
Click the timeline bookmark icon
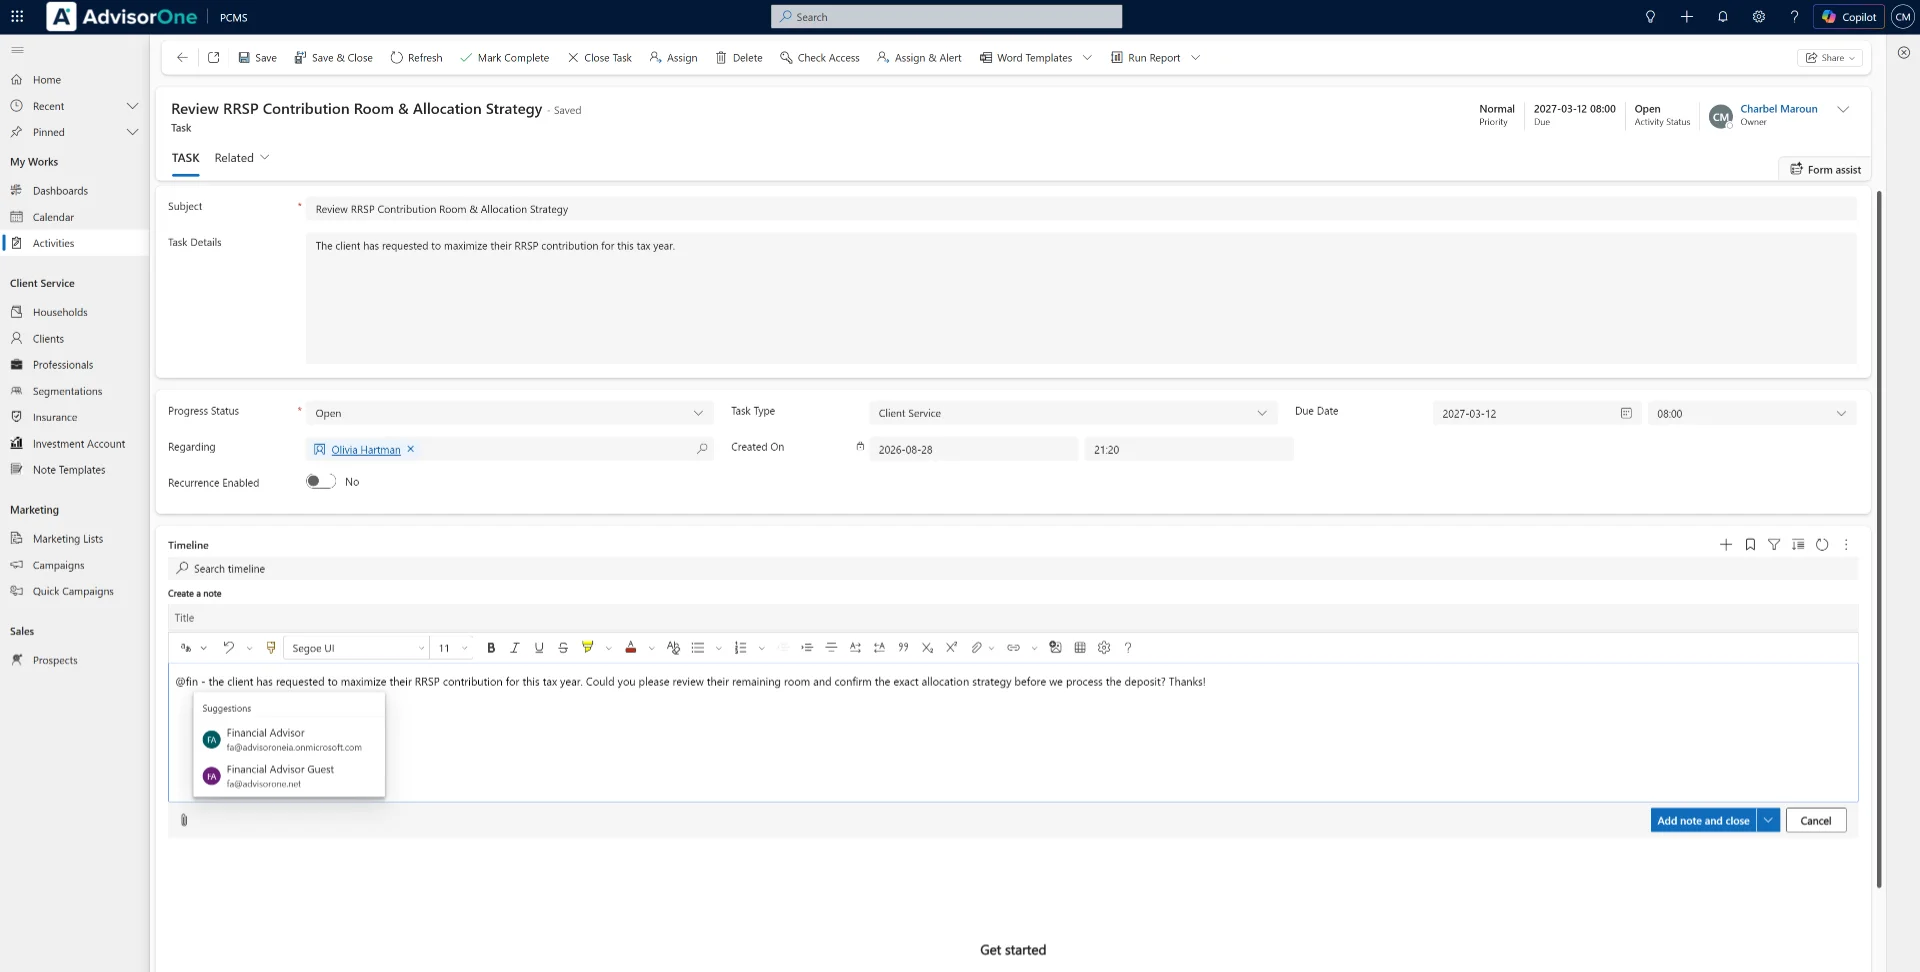[x=1750, y=545]
